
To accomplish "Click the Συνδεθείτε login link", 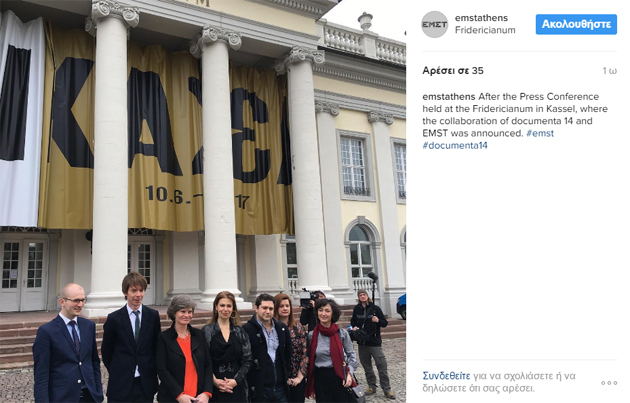I will [x=446, y=376].
